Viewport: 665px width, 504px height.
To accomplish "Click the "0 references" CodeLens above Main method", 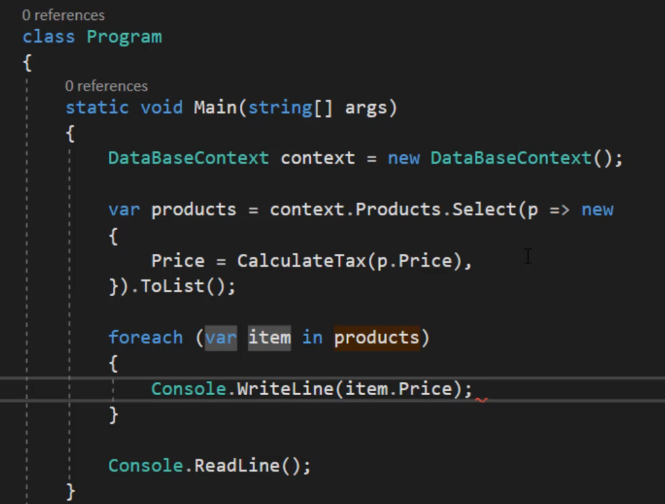I will click(x=106, y=86).
